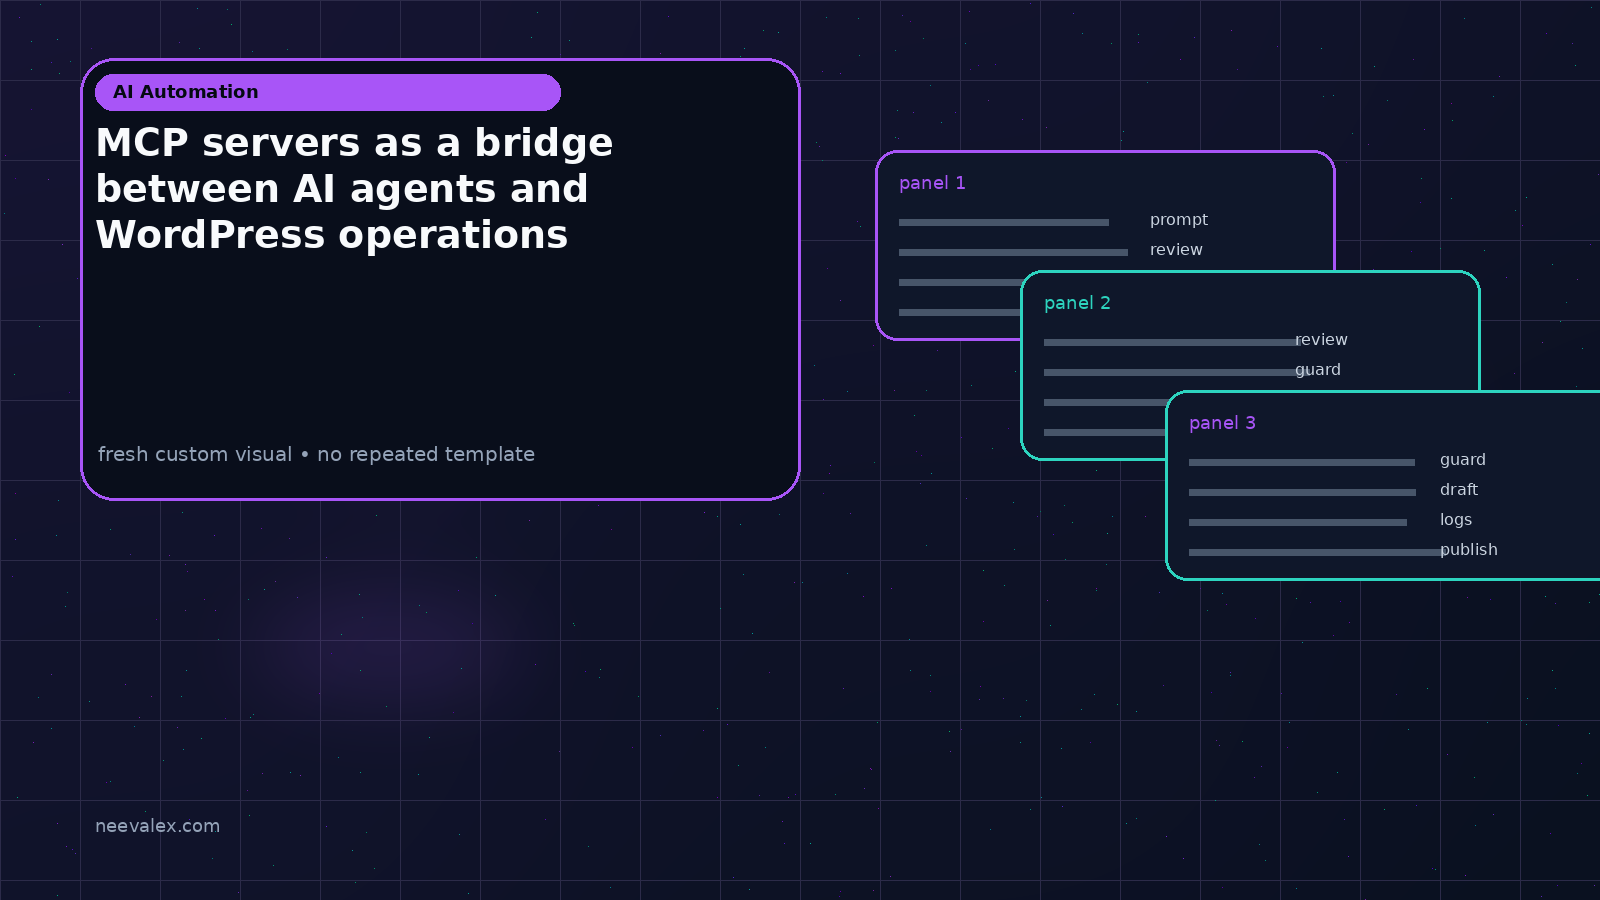Viewport: 1600px width, 900px height.
Task: Select the "panel 3" title
Action: coord(1222,423)
